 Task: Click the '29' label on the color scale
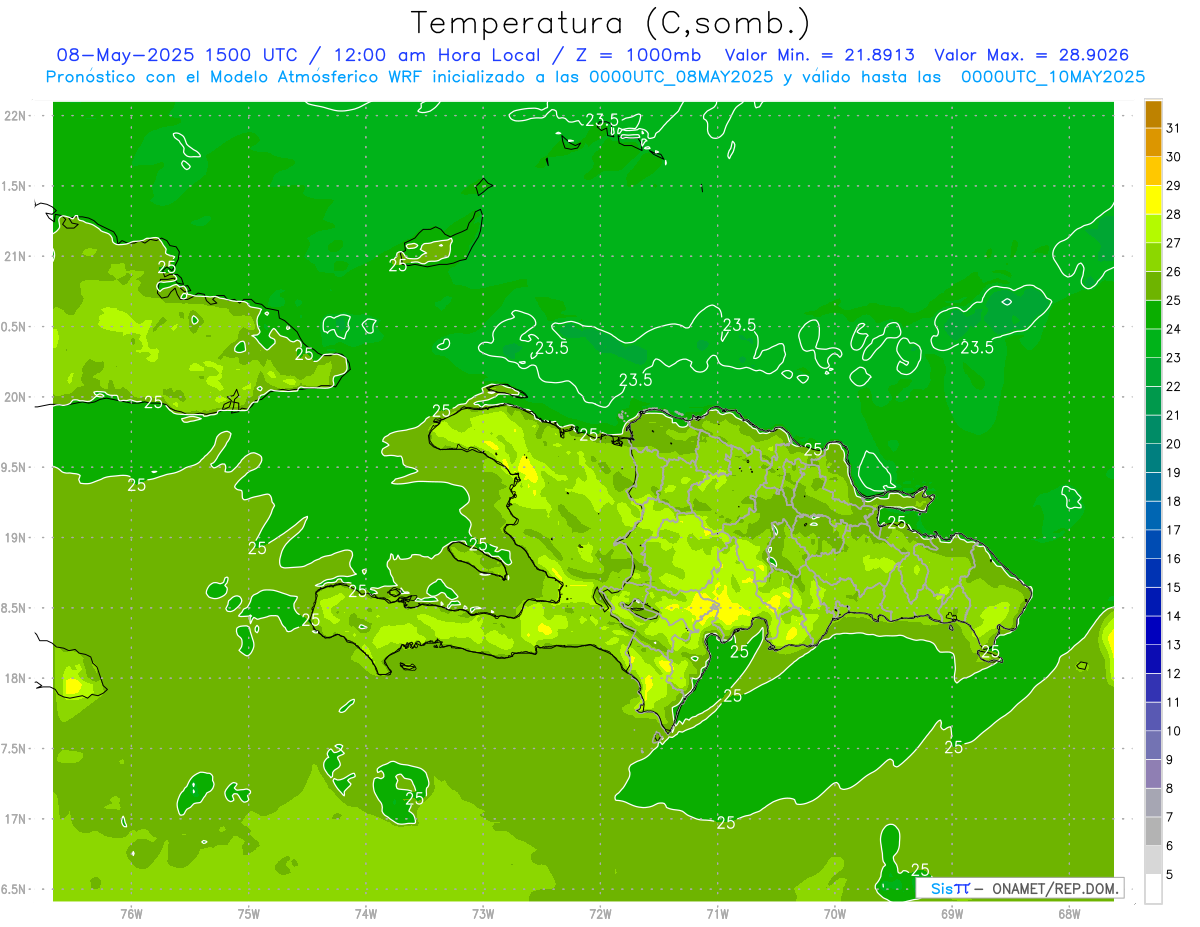point(1173,185)
